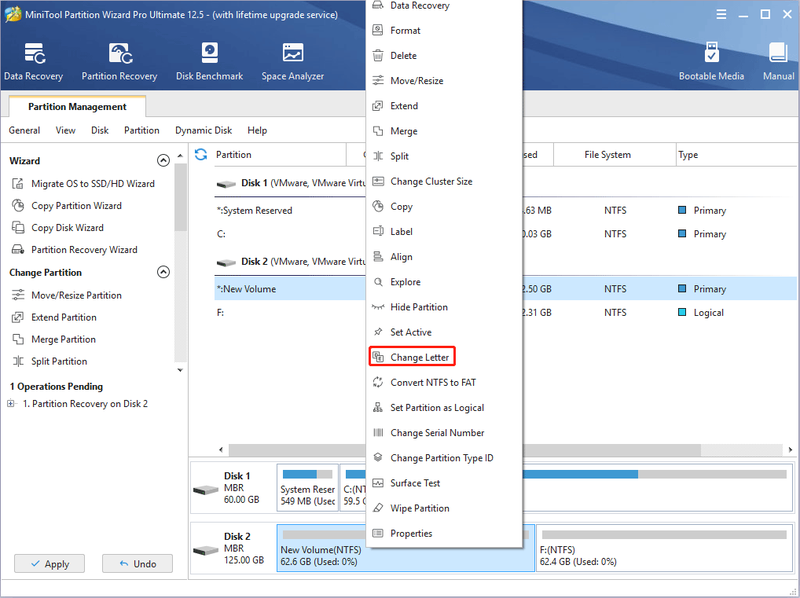Screen dimensions: 800x598
Task: Click the Disk 1 drive icon in disk map
Action: tap(206, 490)
